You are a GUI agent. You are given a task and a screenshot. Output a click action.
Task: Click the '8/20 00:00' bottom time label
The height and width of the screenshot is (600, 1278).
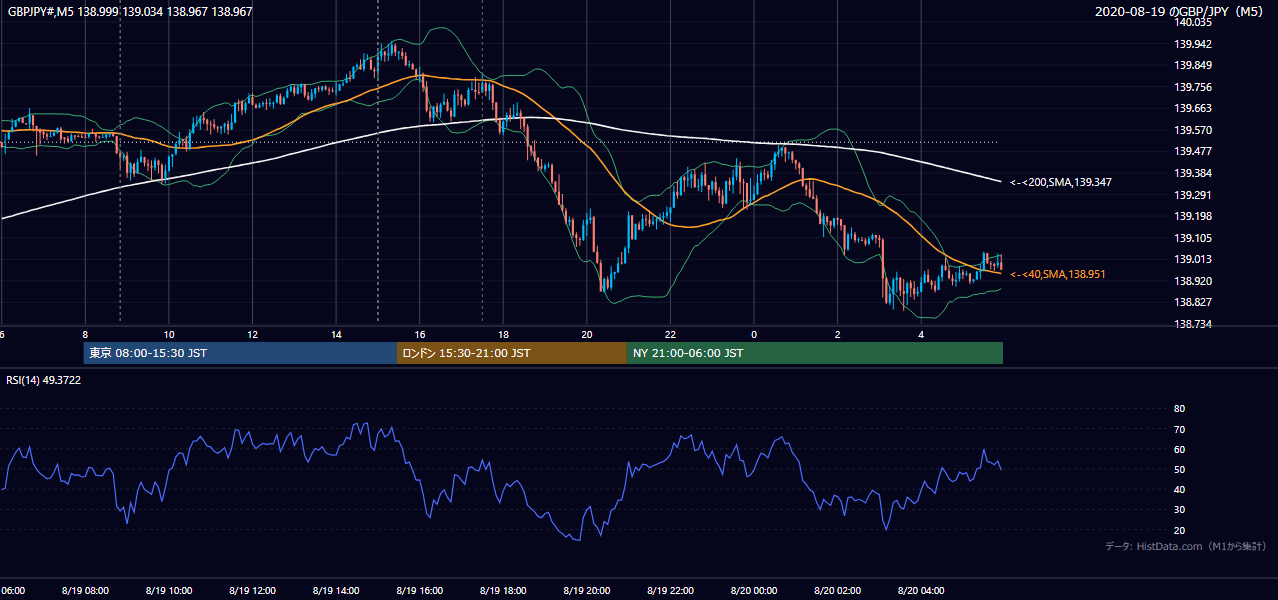click(x=753, y=591)
